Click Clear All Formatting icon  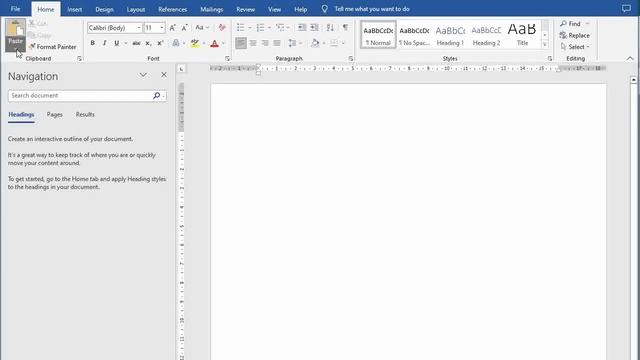click(x=222, y=28)
